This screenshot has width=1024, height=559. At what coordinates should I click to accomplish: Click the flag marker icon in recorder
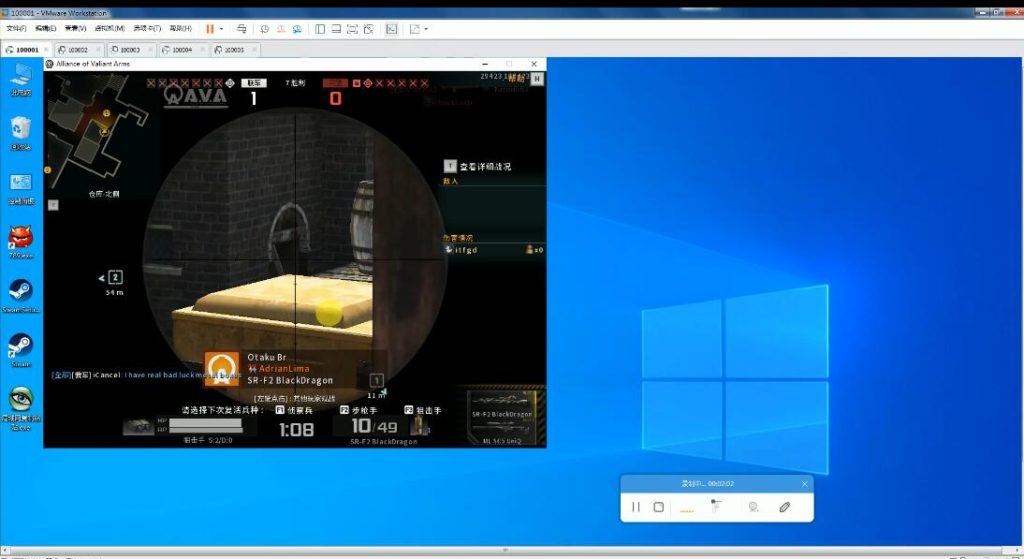tap(716, 506)
